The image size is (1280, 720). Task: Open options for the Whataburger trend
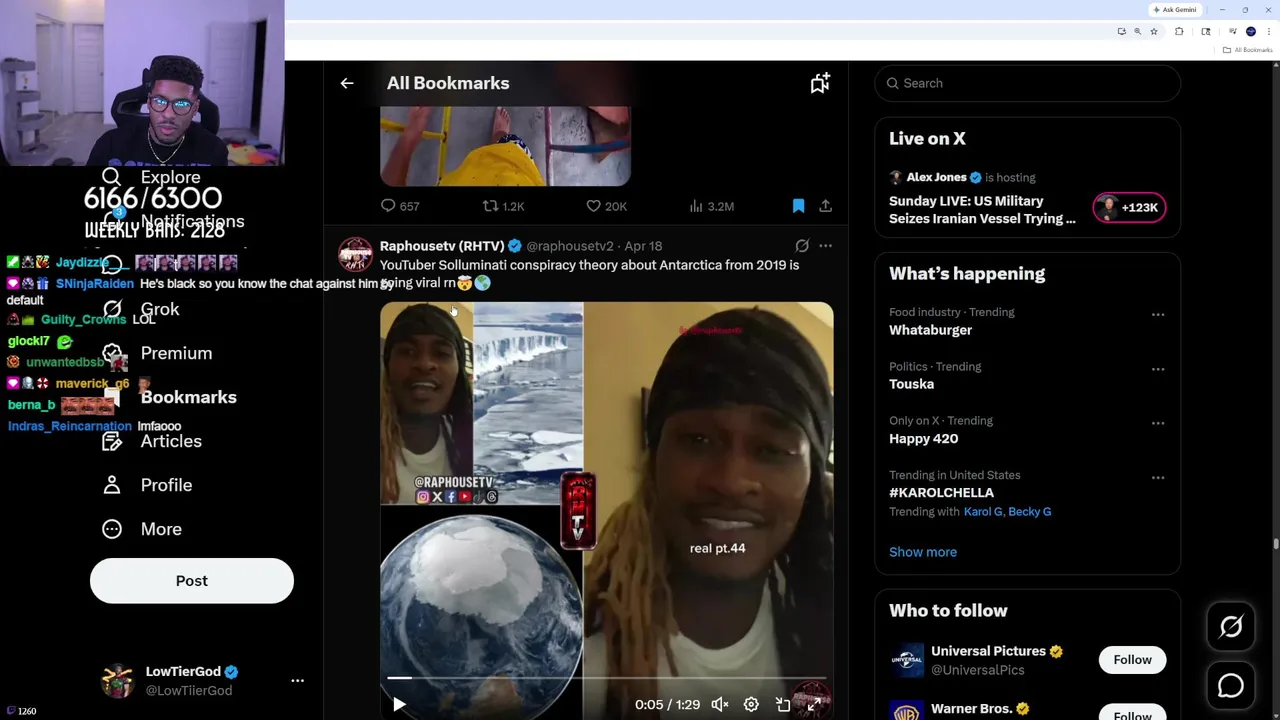(x=1158, y=314)
